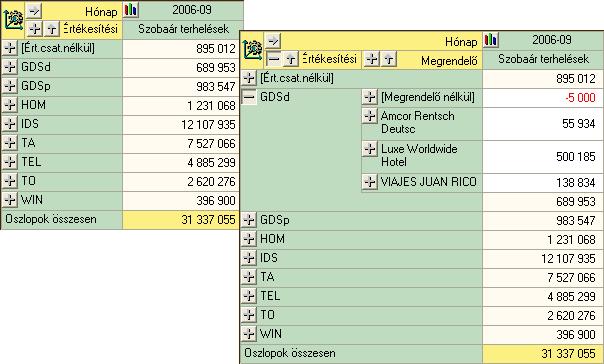Expand GDSd row in left table

point(10,67)
